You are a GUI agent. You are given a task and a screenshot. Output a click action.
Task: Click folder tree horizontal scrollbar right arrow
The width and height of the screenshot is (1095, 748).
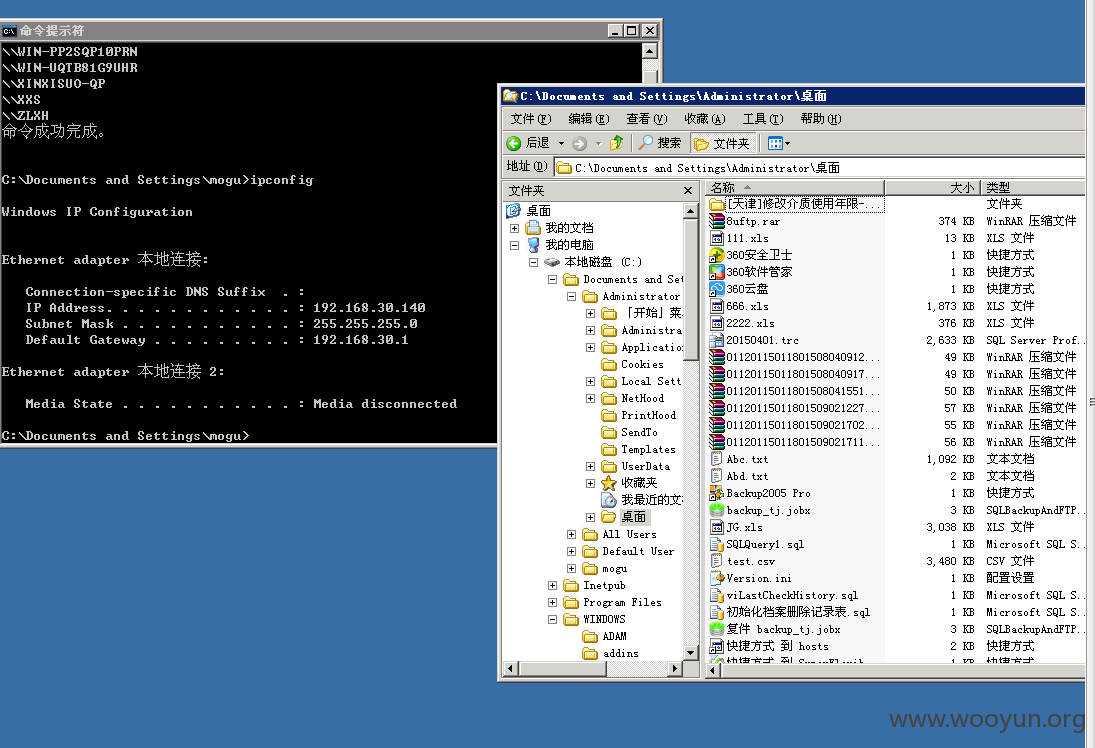[x=675, y=668]
